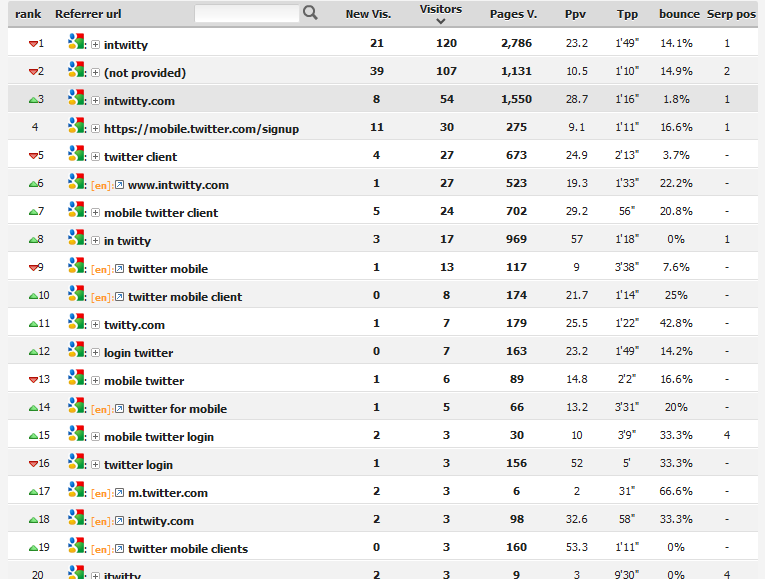The height and width of the screenshot is (579, 765).
Task: Click red down-trend arrow at rank 2
Action: pos(33,72)
